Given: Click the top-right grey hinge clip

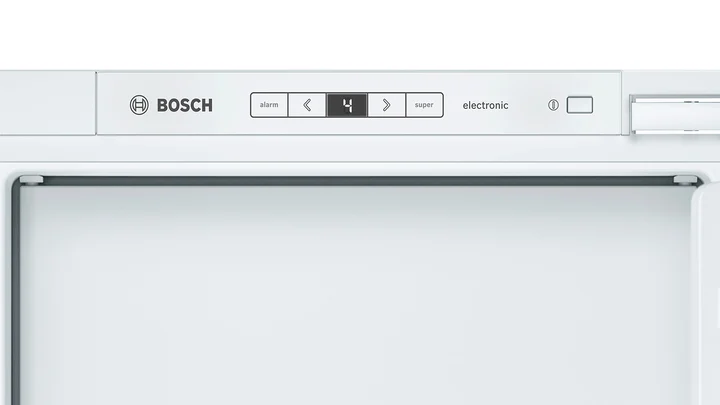Looking at the screenshot, I should pos(686,180).
